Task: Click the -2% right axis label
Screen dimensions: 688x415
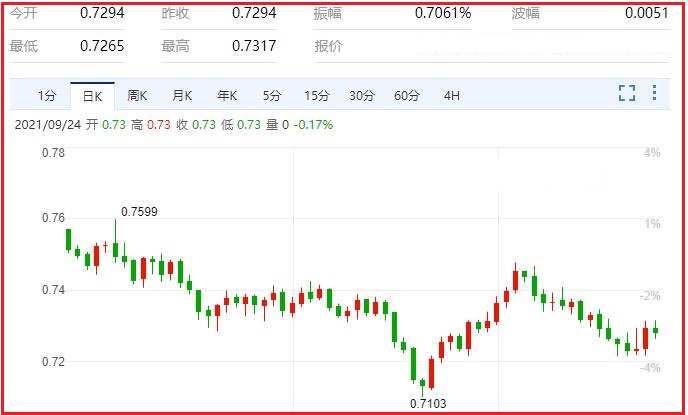Action: tap(650, 296)
